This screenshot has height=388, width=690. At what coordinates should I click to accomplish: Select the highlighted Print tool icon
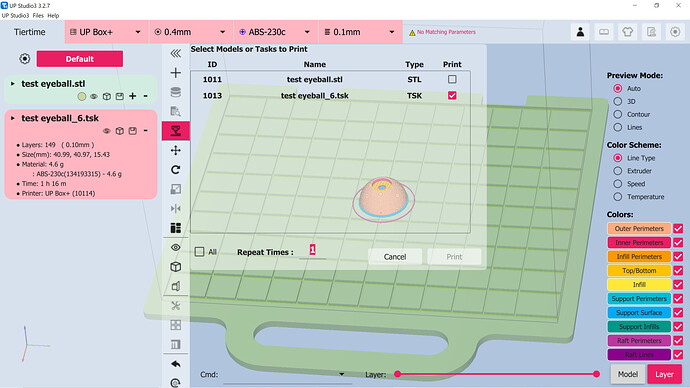point(176,131)
